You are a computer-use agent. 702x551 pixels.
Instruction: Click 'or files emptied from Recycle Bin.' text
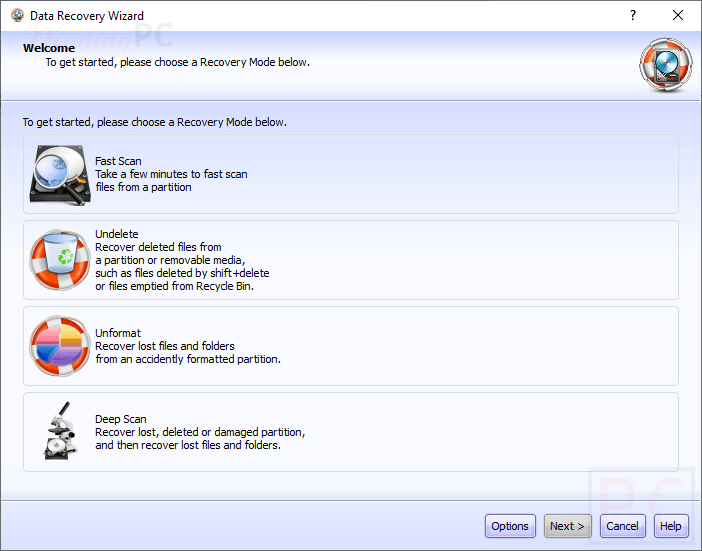pyautogui.click(x=175, y=286)
